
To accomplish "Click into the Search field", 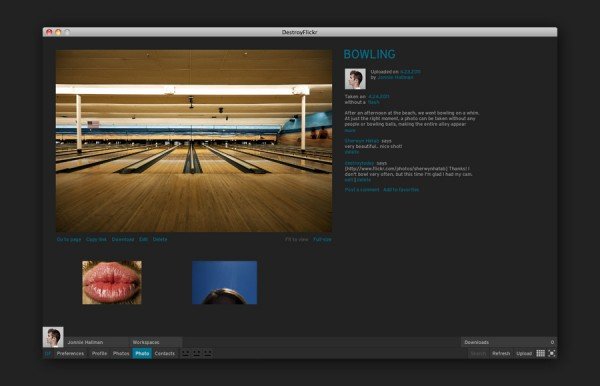I will pos(478,353).
